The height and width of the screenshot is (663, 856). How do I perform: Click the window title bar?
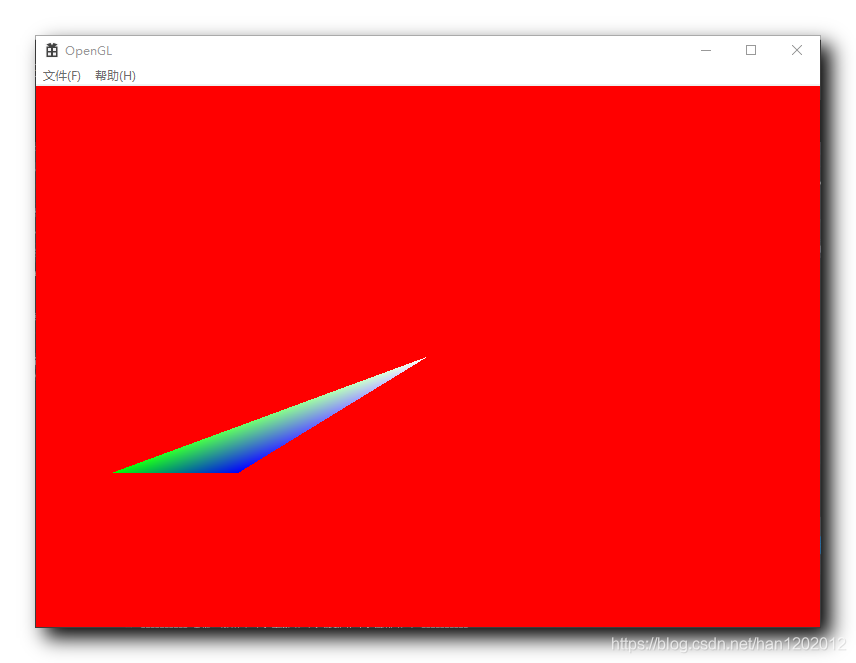(x=400, y=50)
